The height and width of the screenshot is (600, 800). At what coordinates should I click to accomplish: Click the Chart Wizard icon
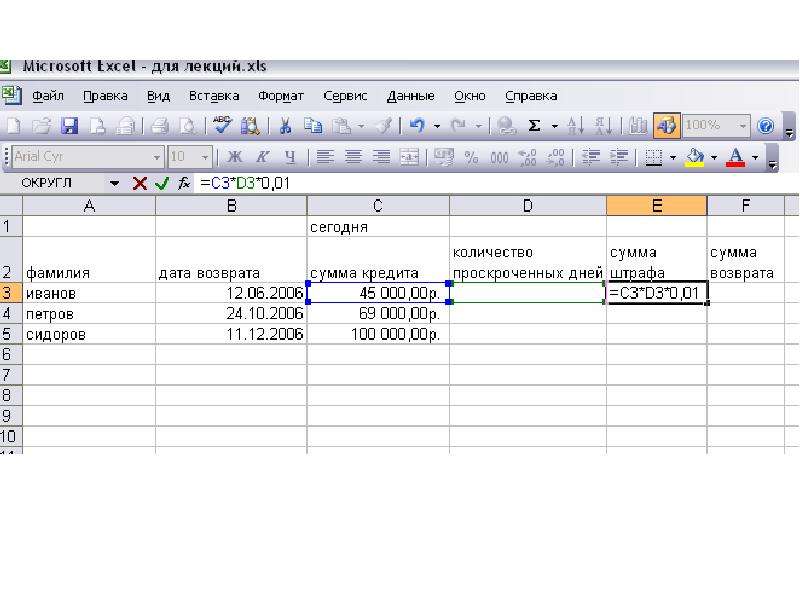637,126
